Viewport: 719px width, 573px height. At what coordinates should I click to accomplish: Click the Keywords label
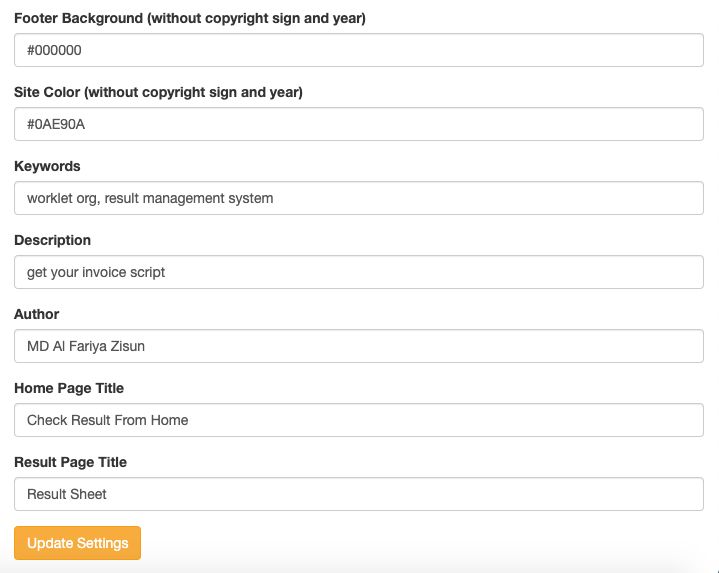47,166
